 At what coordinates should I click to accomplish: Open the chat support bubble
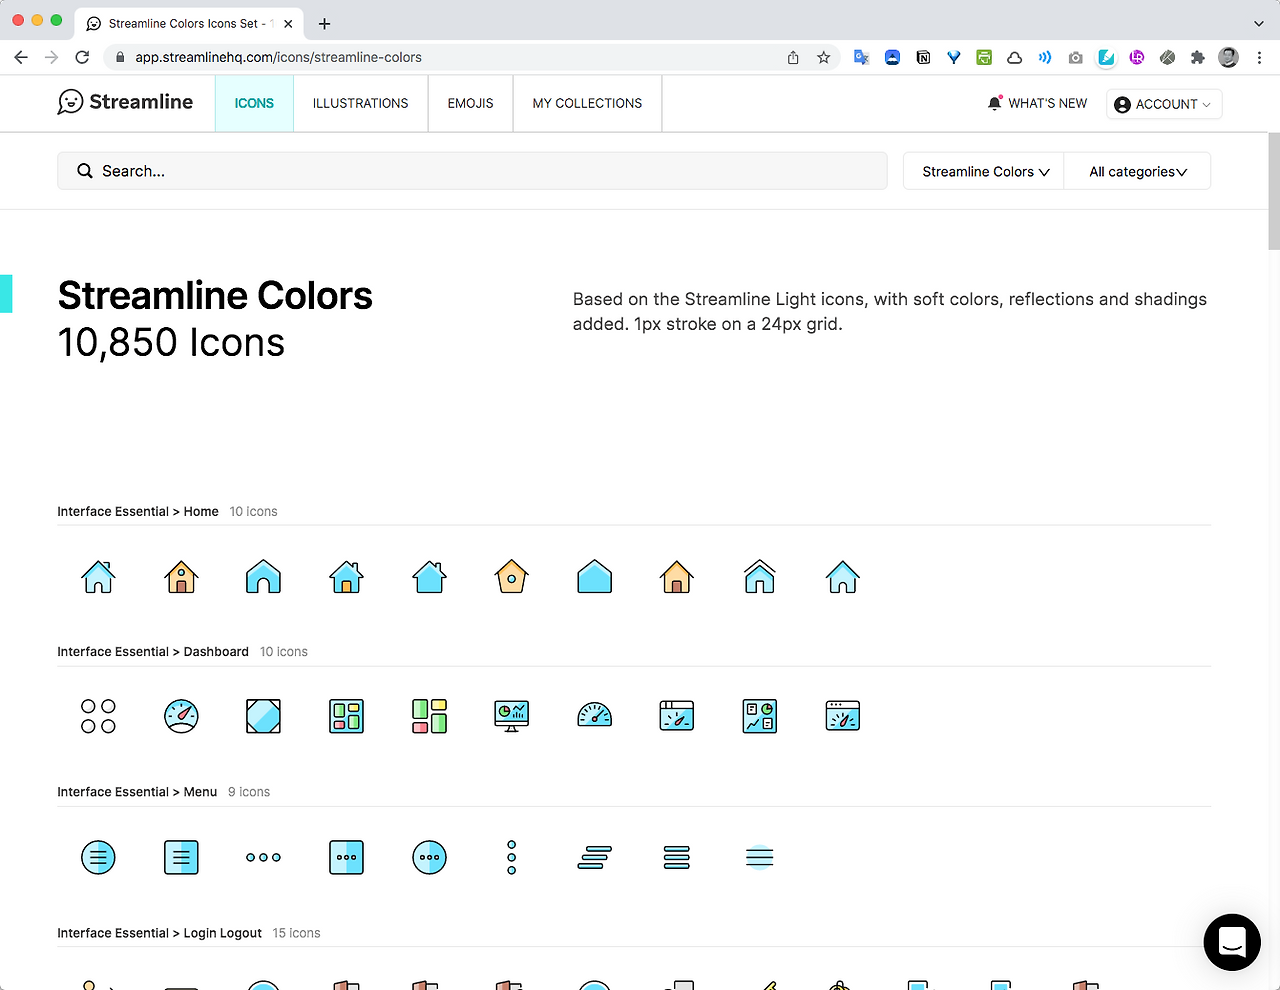(1232, 942)
